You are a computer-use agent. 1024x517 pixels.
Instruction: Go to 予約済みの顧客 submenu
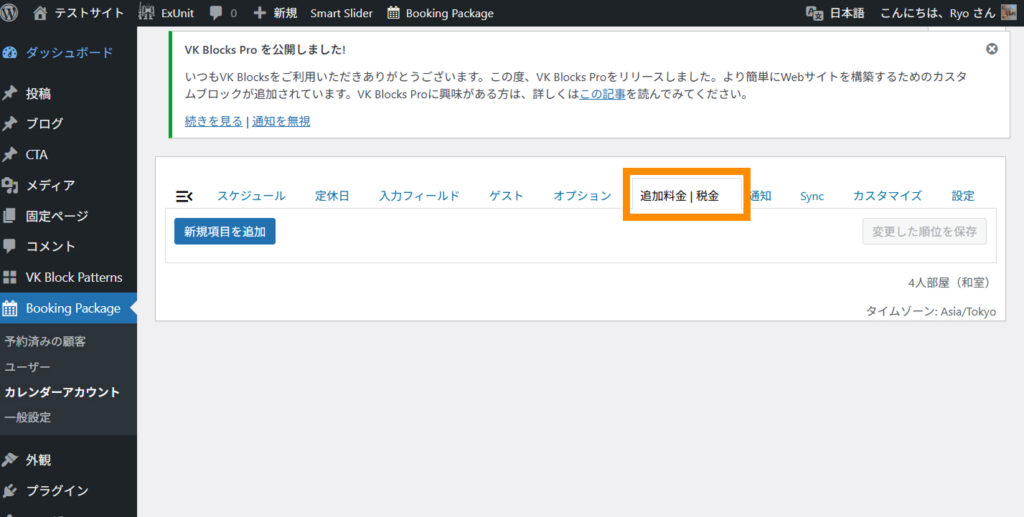[45, 342]
